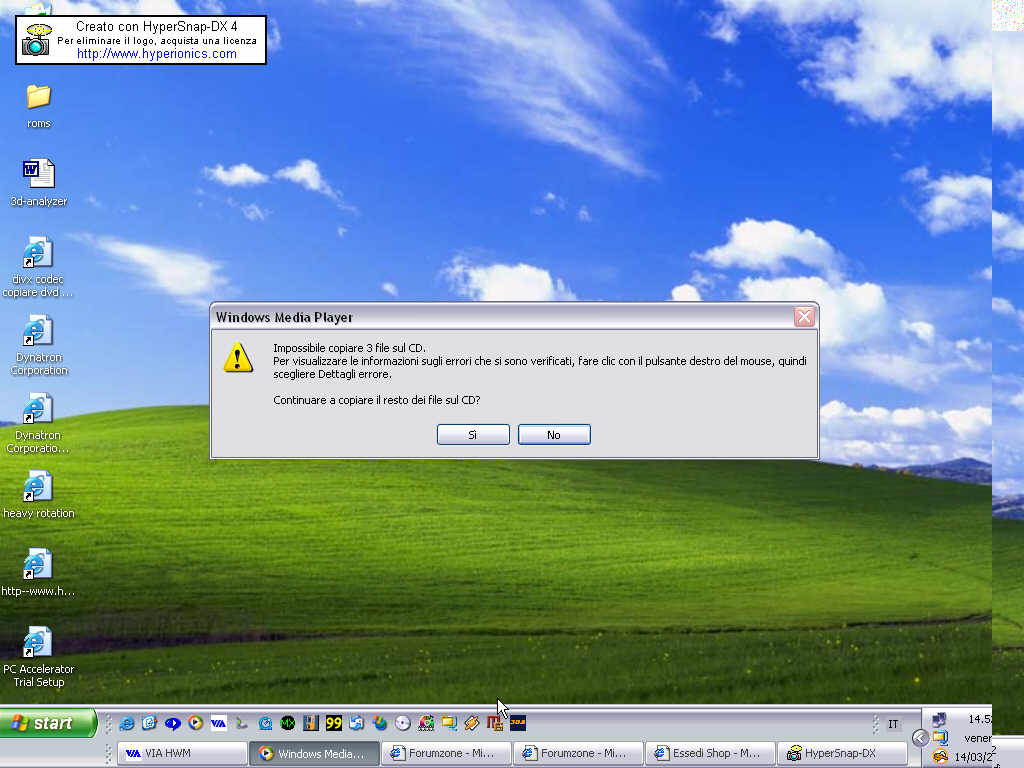This screenshot has width=1024, height=768.
Task: Click the orange round tray icon
Action: point(940,756)
